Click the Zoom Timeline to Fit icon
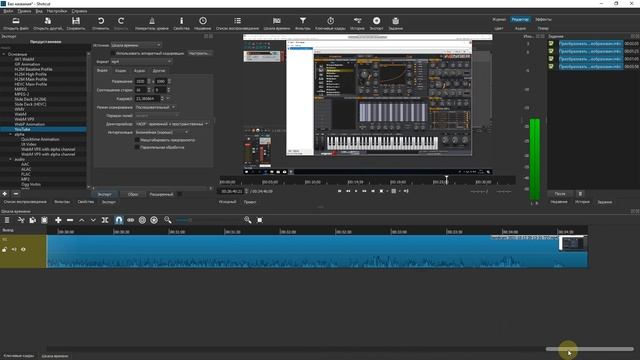Viewport: 640px width, 360px height. click(x=260, y=220)
